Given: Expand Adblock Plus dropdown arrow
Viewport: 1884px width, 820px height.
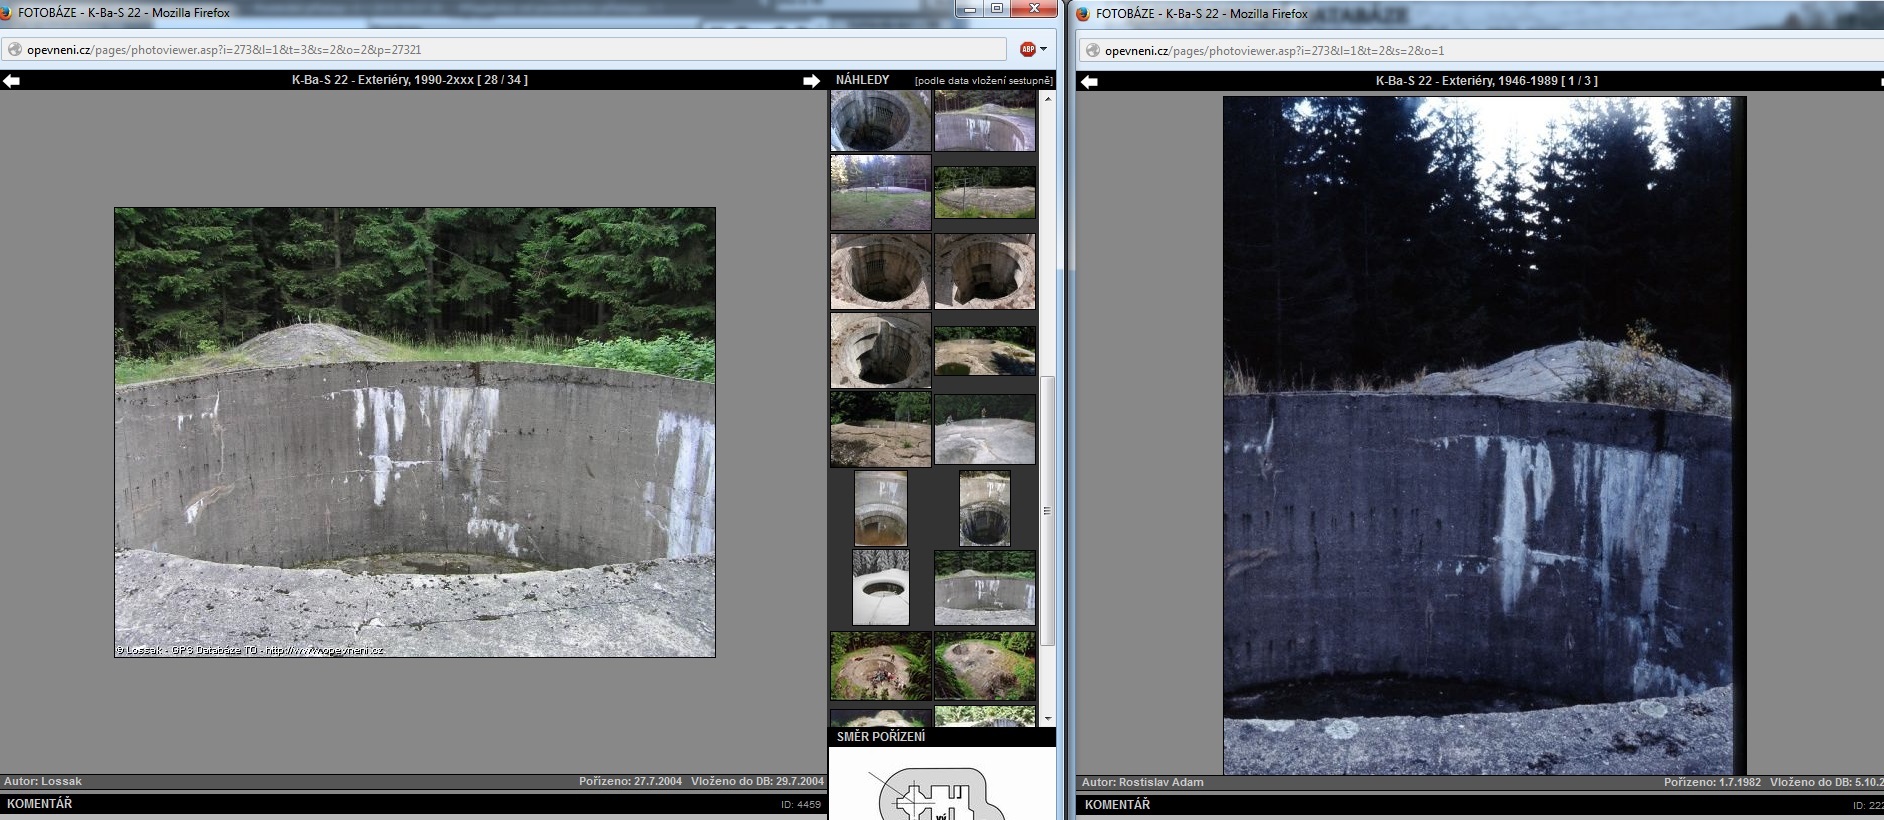Looking at the screenshot, I should click(1043, 49).
